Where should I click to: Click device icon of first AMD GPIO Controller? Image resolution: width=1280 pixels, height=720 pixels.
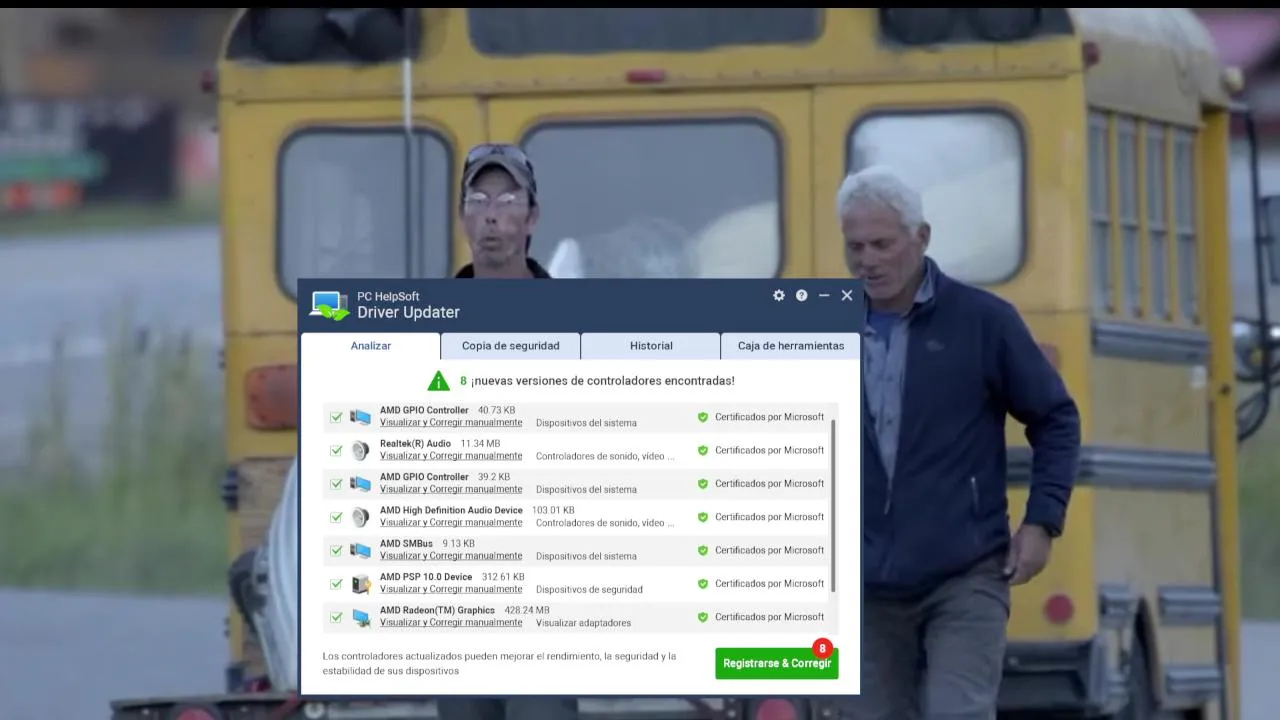point(360,417)
